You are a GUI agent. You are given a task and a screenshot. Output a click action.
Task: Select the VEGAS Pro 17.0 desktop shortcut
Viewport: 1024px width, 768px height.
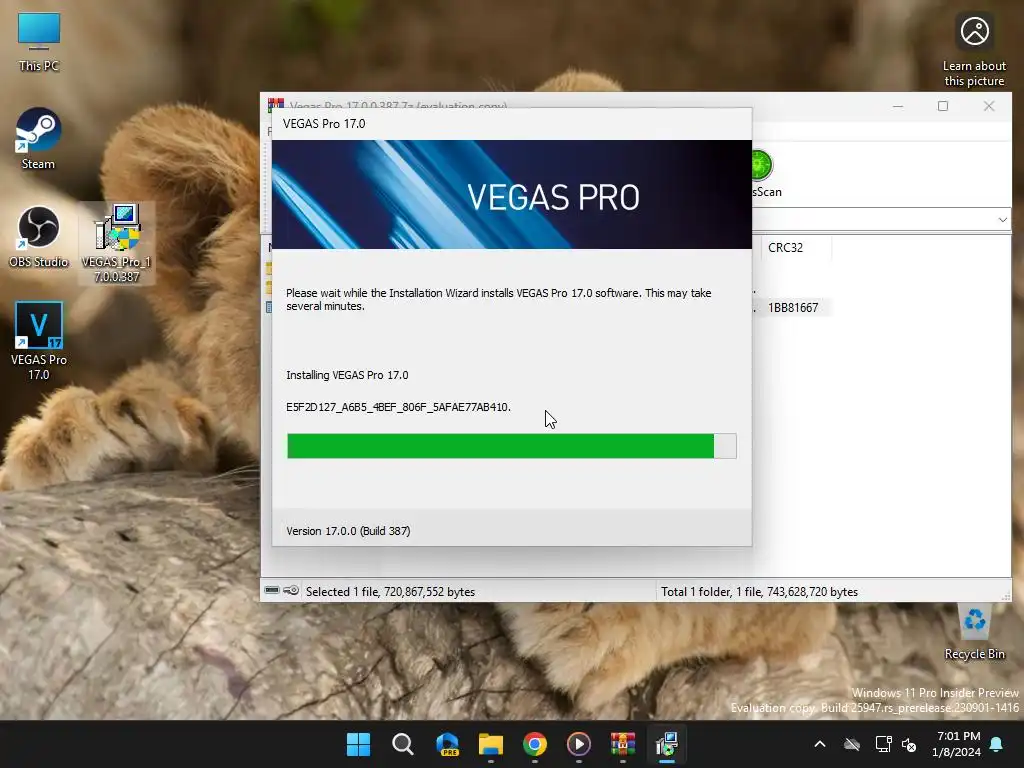coord(39,340)
